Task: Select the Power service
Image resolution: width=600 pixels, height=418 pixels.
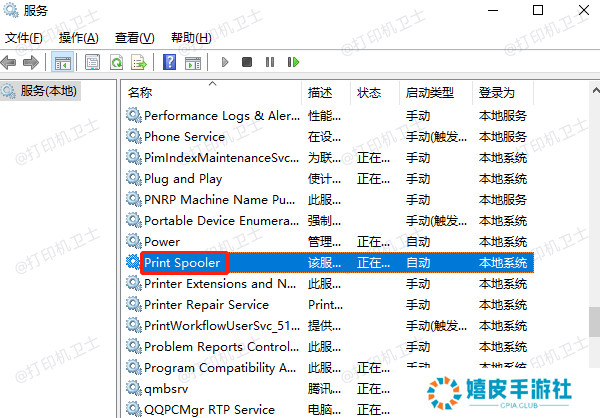Action: [x=329, y=242]
